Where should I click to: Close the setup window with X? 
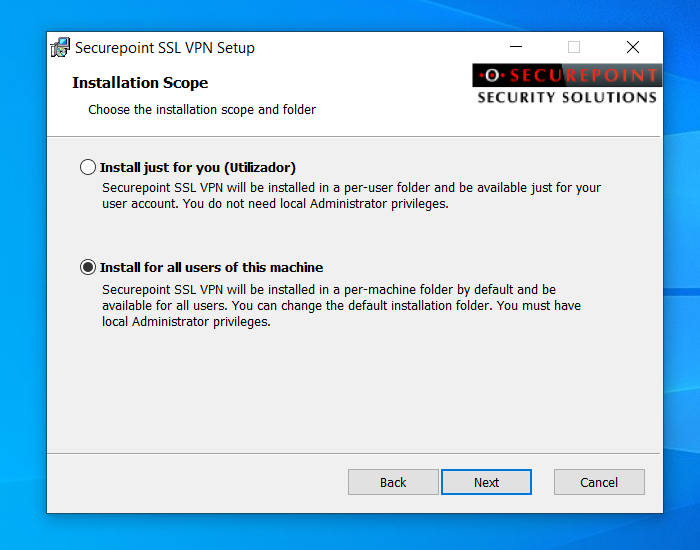[x=633, y=47]
